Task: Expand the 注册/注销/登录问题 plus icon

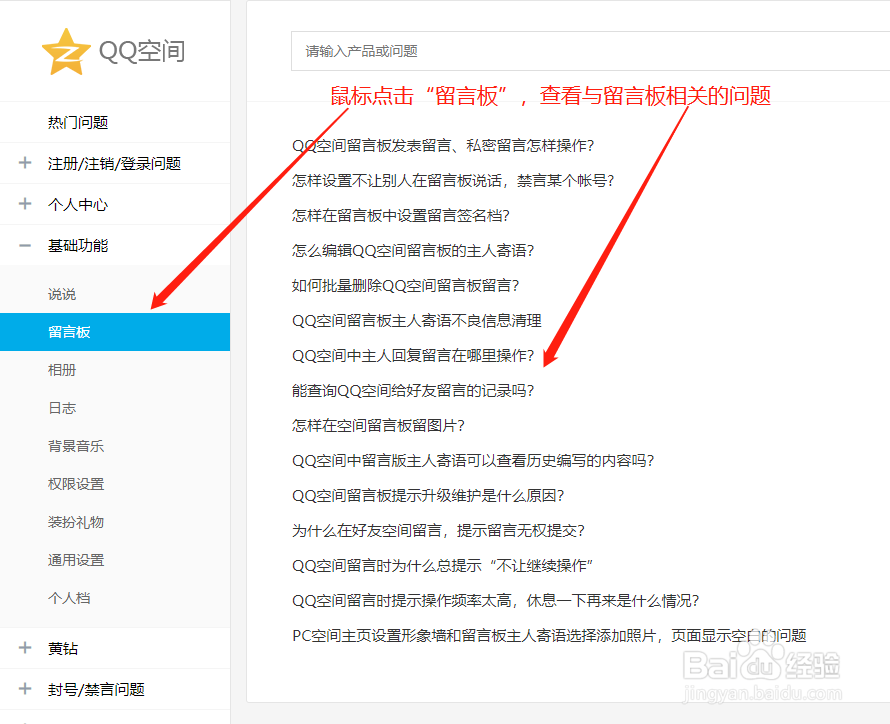Action: [x=25, y=163]
